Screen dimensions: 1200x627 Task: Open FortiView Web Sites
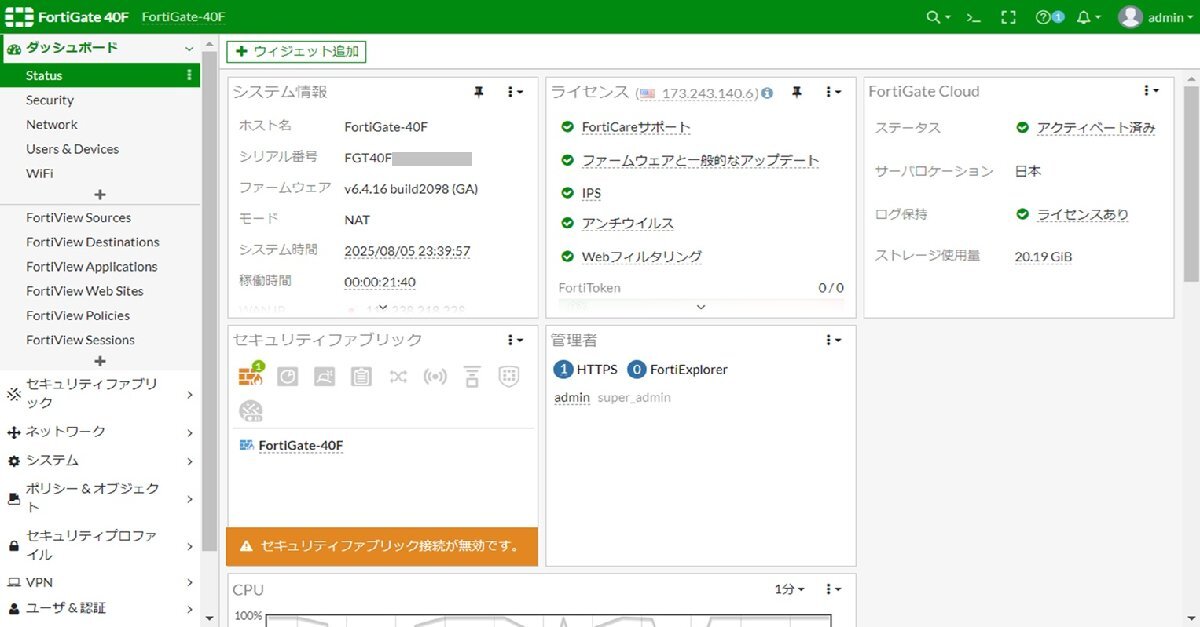(x=85, y=291)
